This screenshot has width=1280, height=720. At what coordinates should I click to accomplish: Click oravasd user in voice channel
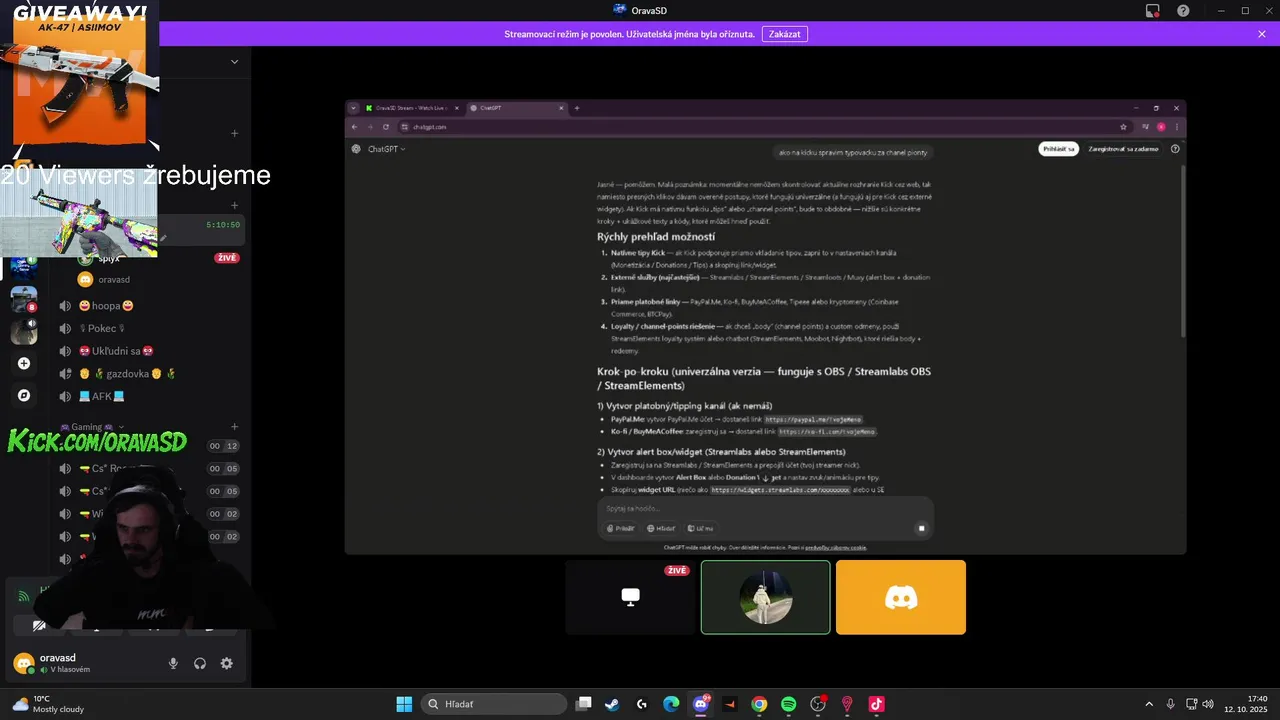(105, 280)
